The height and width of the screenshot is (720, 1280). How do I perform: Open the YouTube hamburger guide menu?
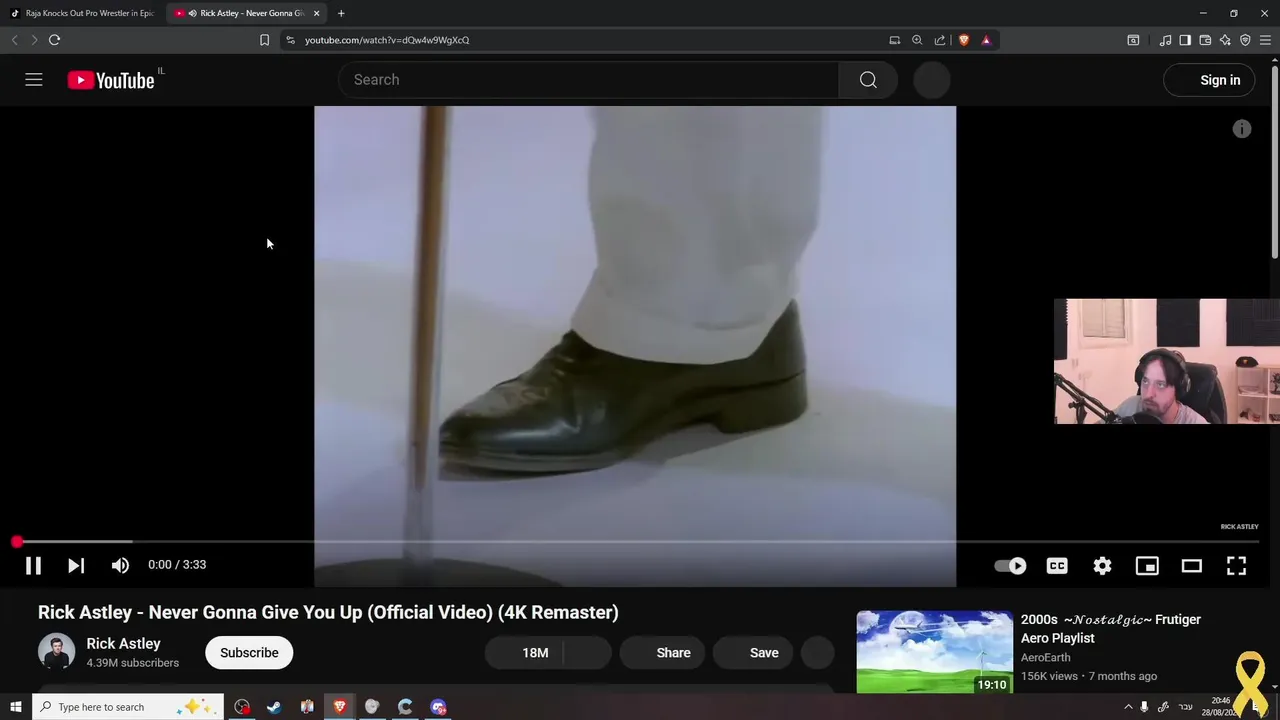click(34, 80)
